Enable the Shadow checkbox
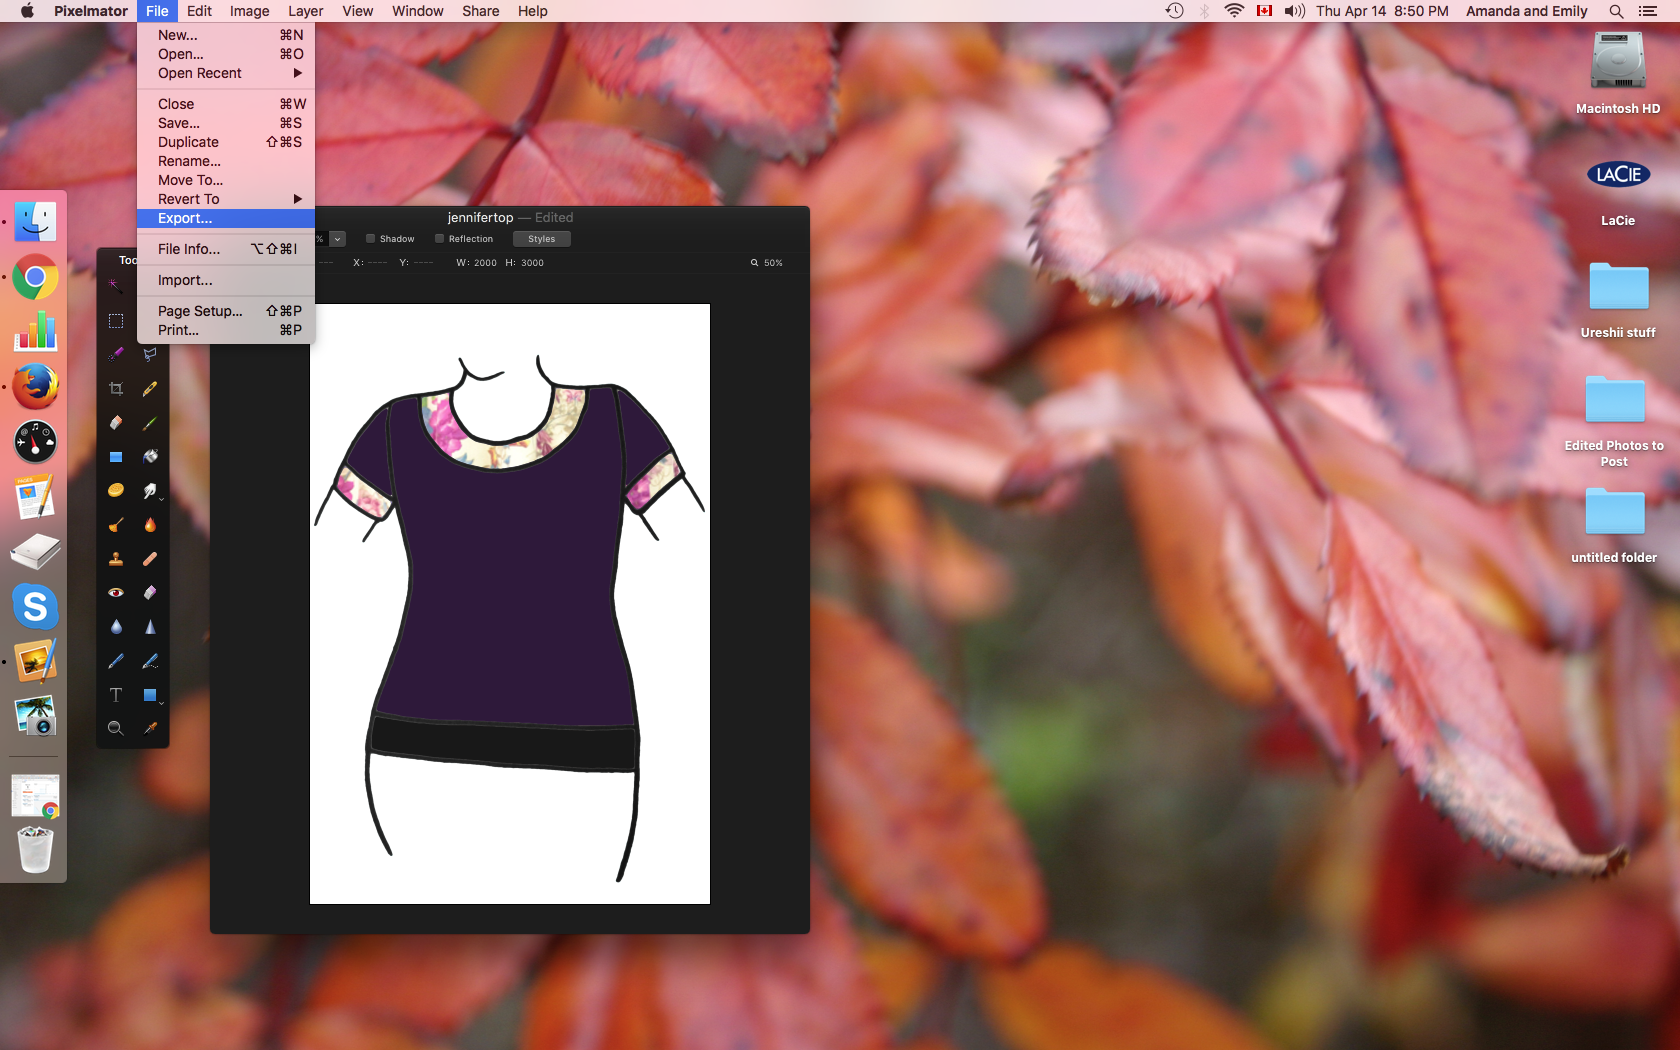This screenshot has width=1680, height=1050. [x=370, y=239]
